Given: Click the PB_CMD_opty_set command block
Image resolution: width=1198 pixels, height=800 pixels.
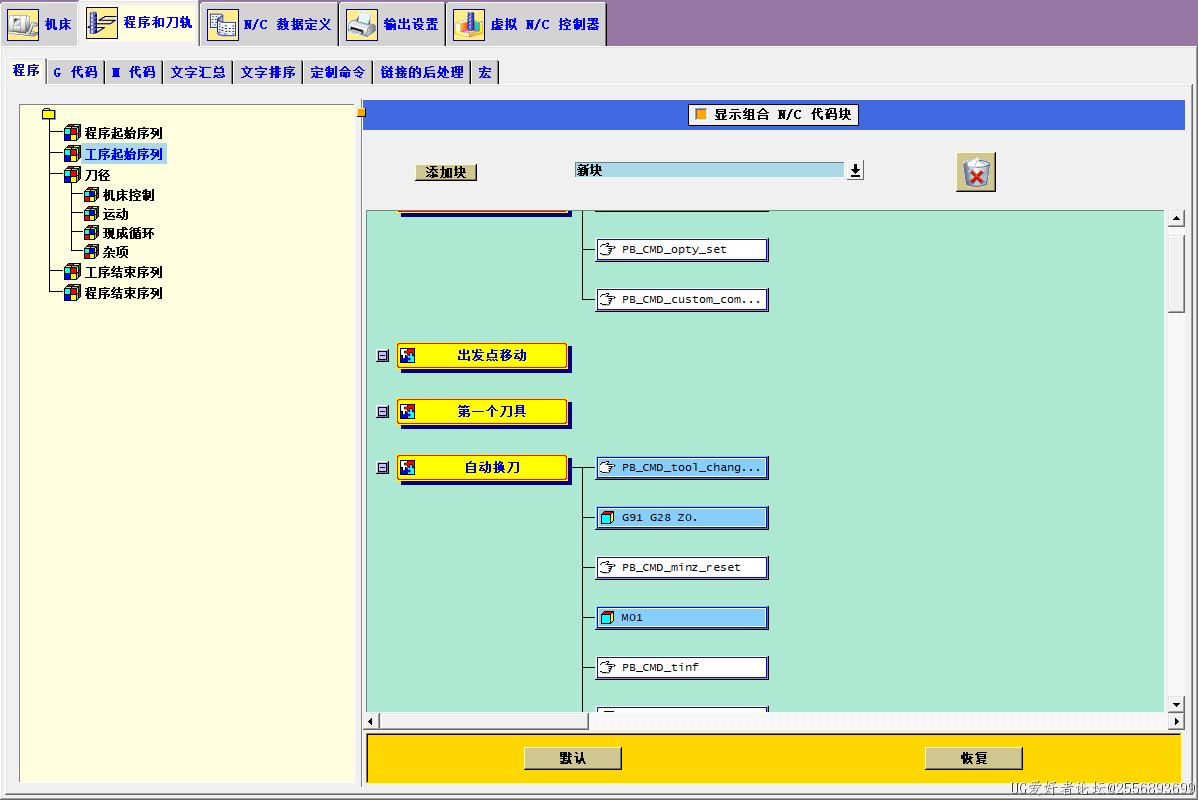Looking at the screenshot, I should [x=682, y=250].
